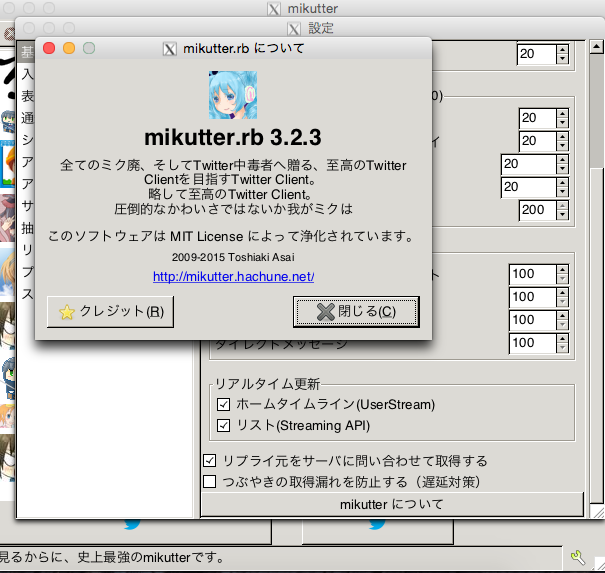Viewport: 605px width, 573px height.
Task: Toggle ホームタイムライン(UserStream) checkbox
Action: (x=223, y=404)
